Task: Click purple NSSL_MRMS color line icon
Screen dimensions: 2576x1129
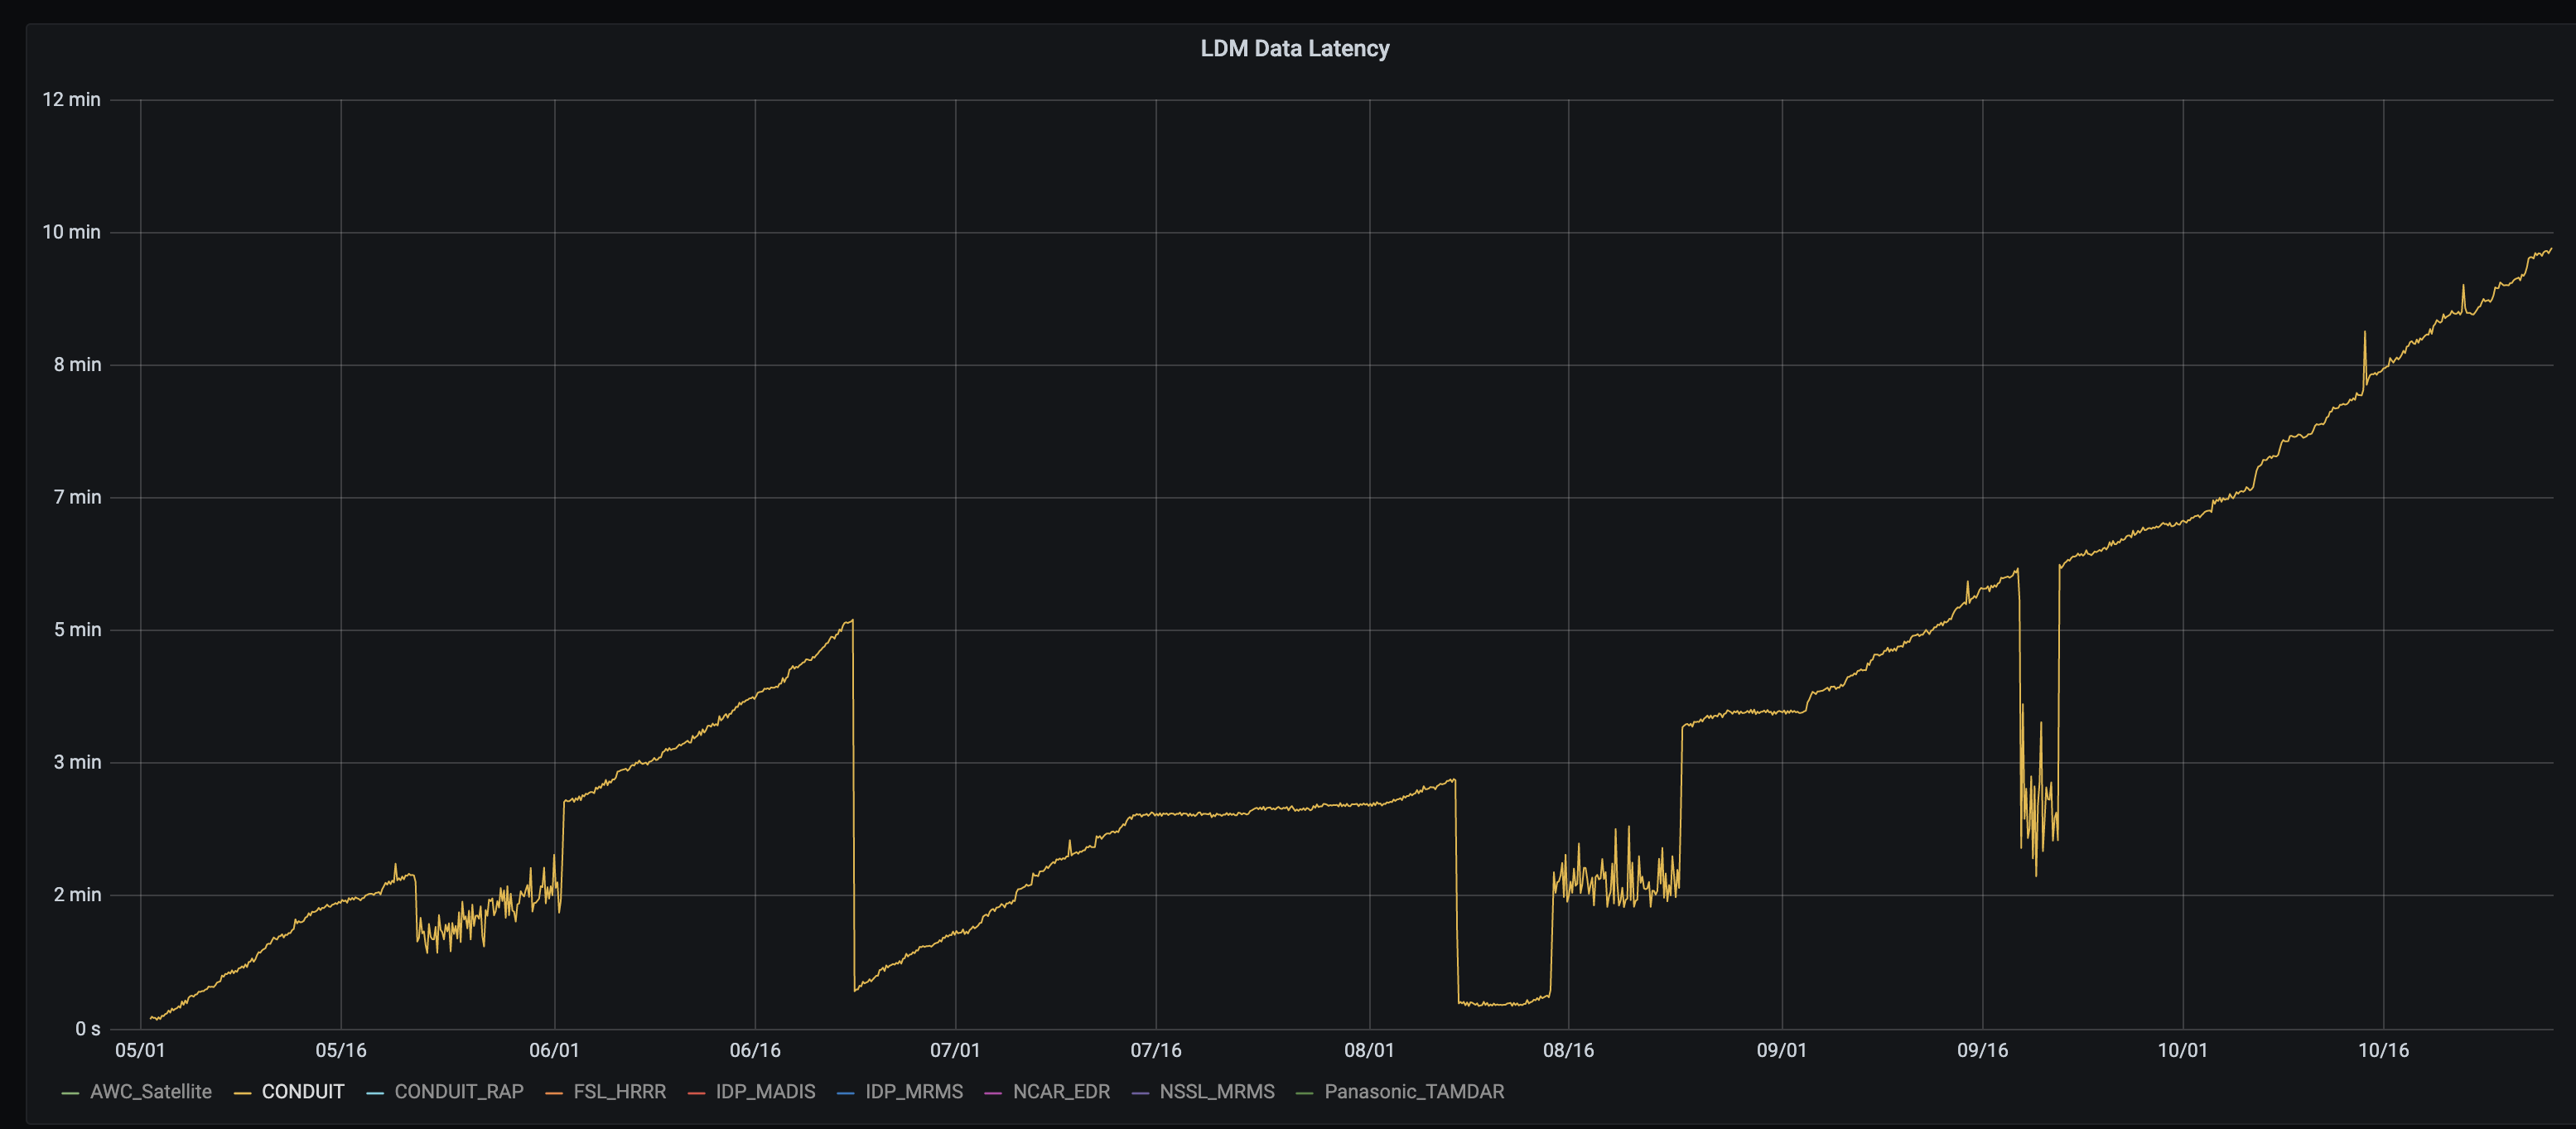Action: [1140, 1093]
